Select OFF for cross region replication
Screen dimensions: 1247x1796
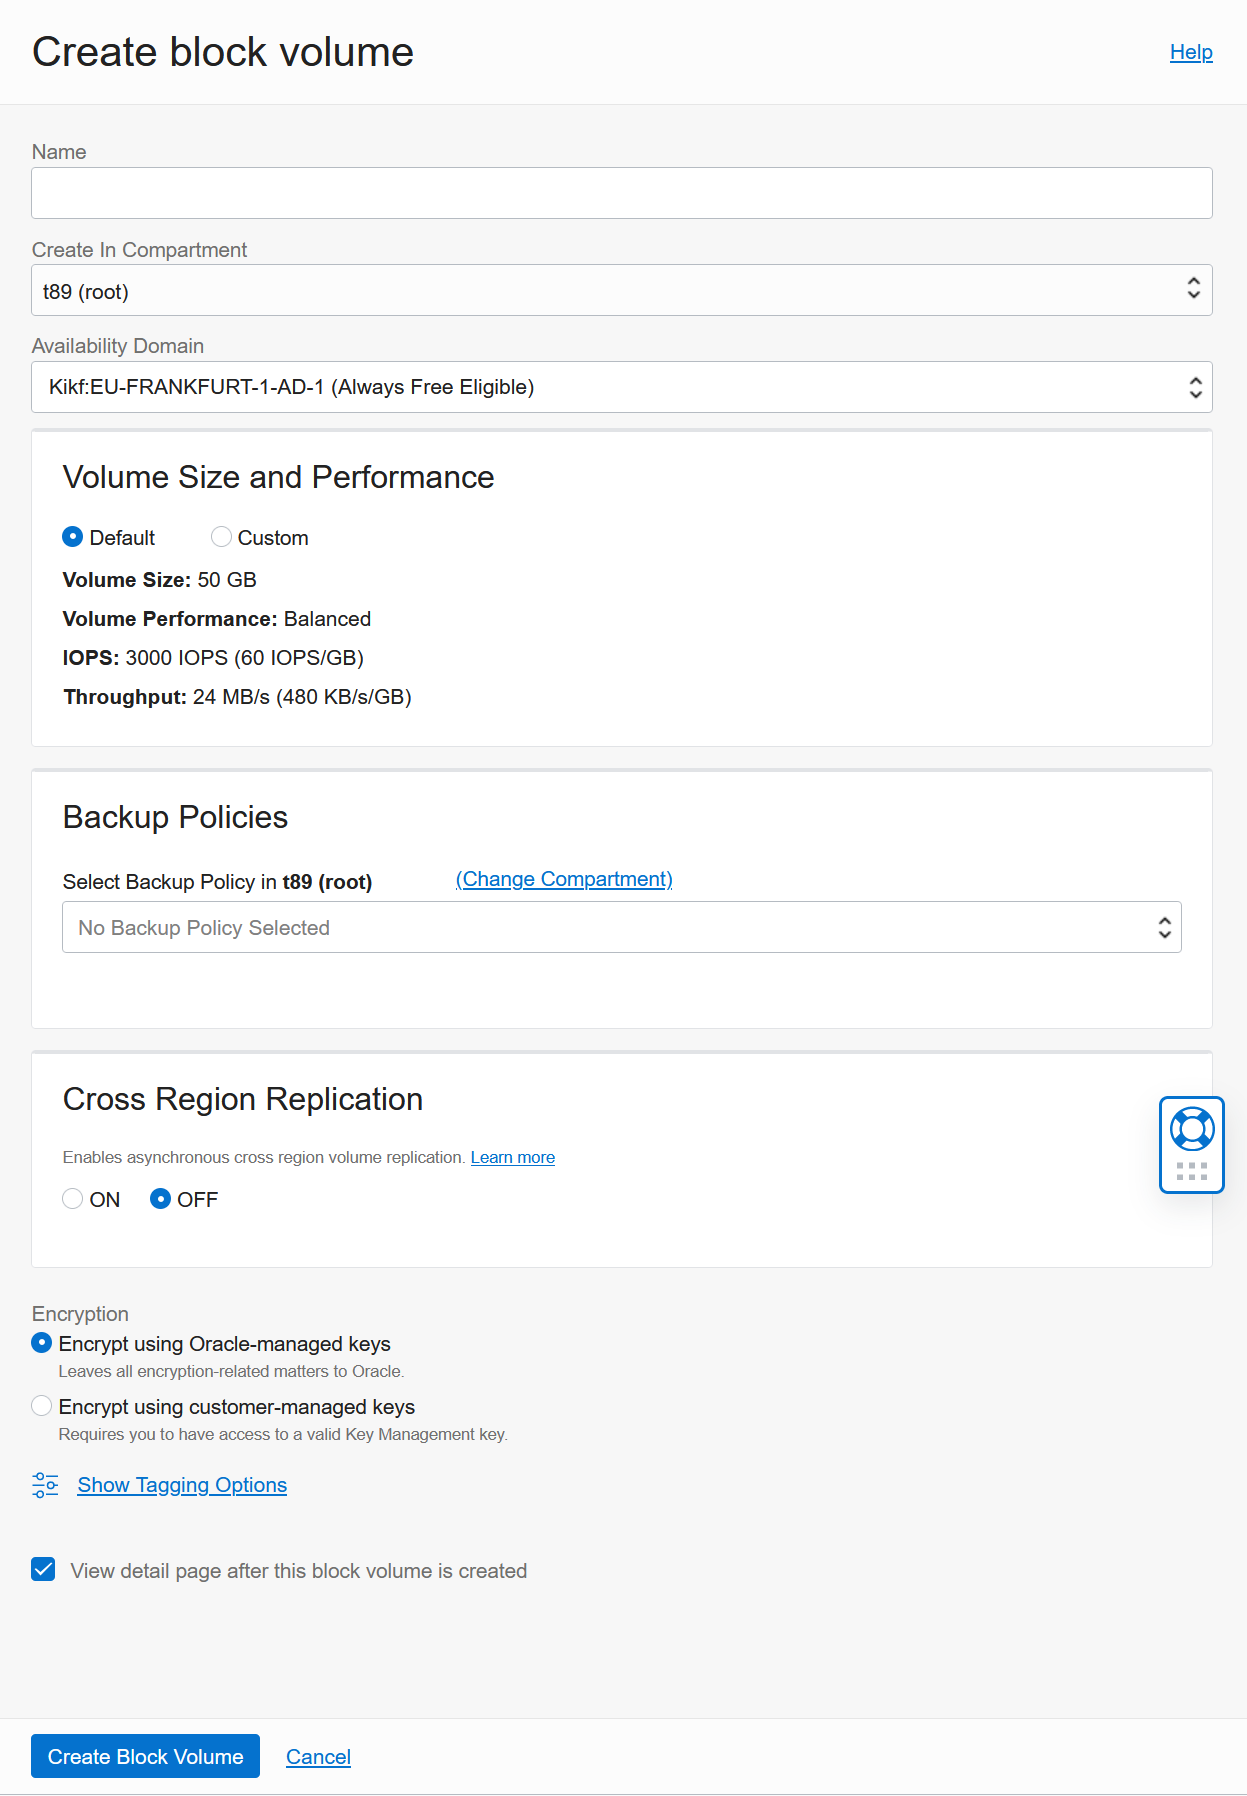(x=160, y=1199)
